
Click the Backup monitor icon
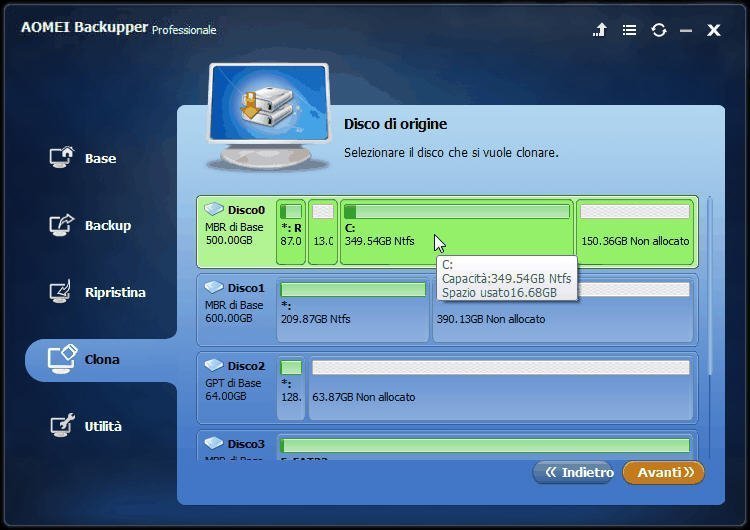62,225
